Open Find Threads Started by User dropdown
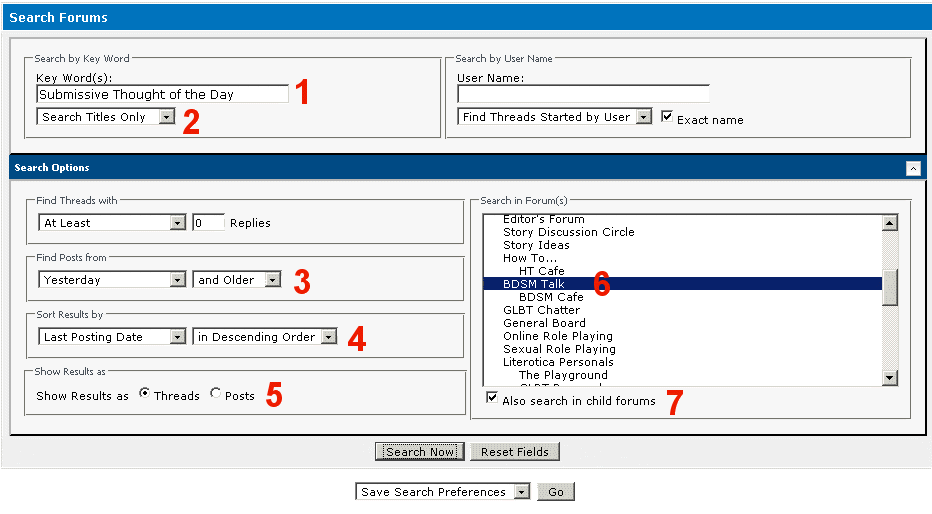The height and width of the screenshot is (514, 932). point(555,117)
